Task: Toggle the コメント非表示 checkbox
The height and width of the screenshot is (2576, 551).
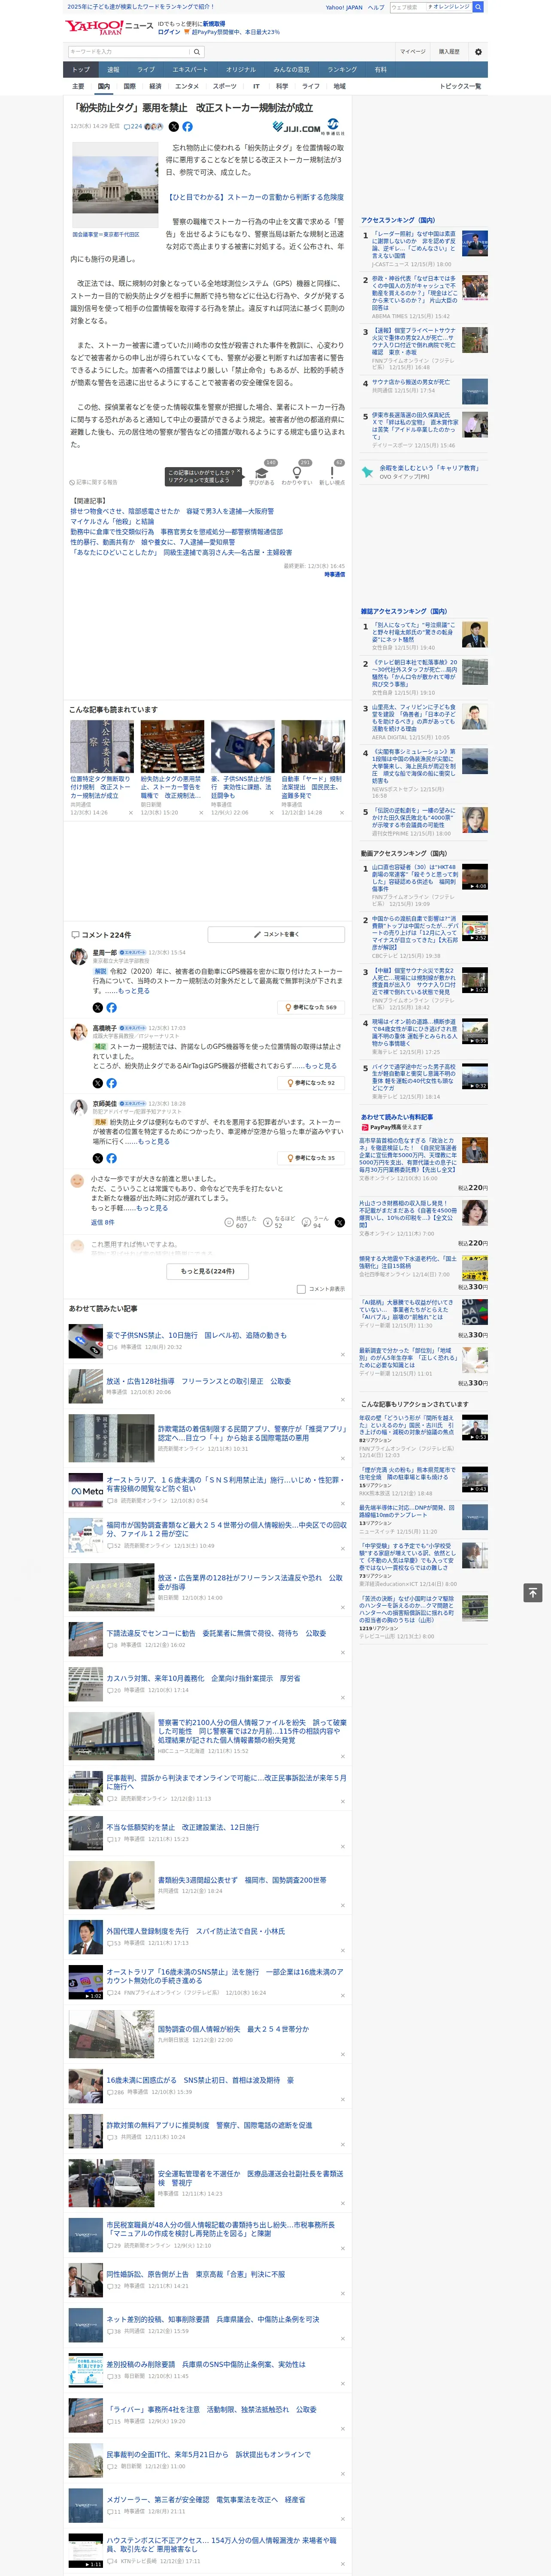Action: (301, 1289)
